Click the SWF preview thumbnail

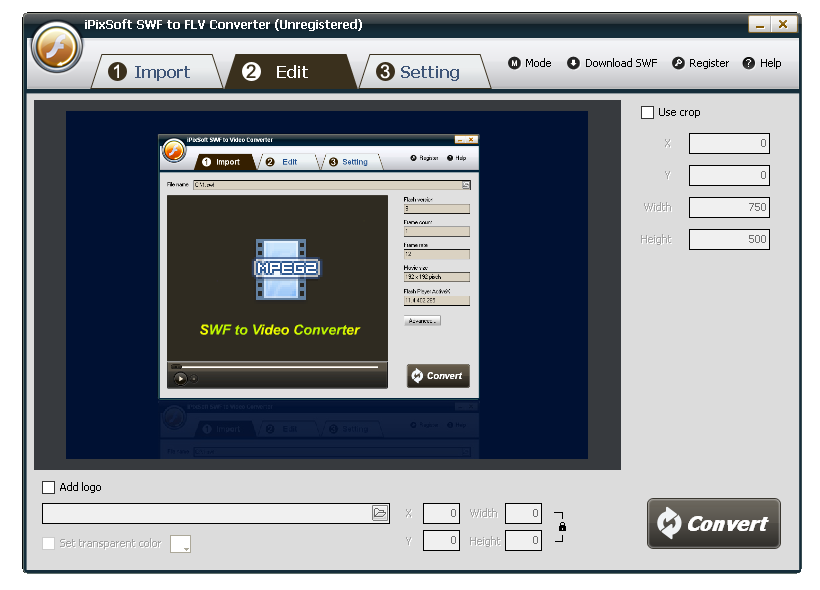pyautogui.click(x=327, y=285)
